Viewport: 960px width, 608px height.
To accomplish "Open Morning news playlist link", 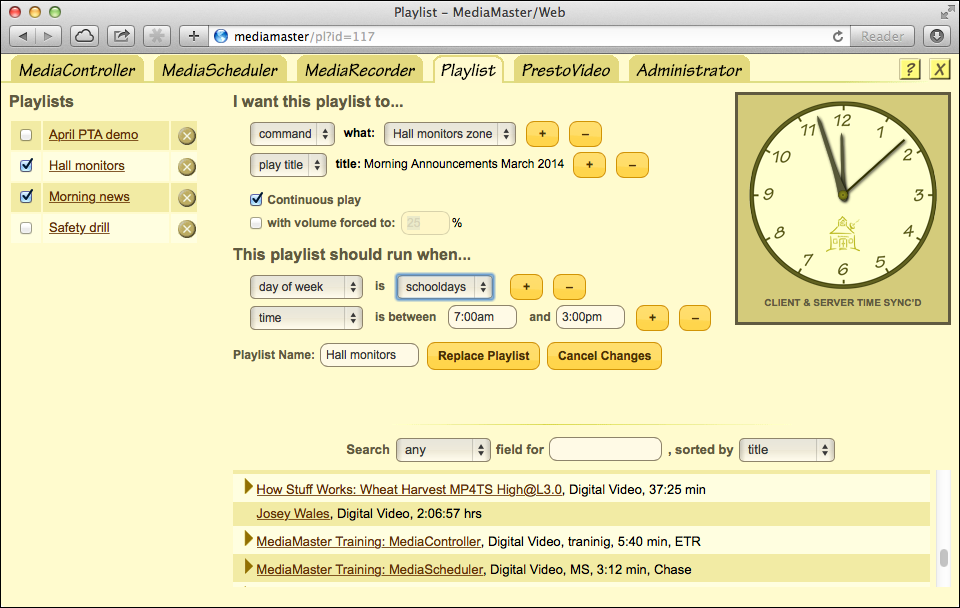I will pyautogui.click(x=89, y=197).
